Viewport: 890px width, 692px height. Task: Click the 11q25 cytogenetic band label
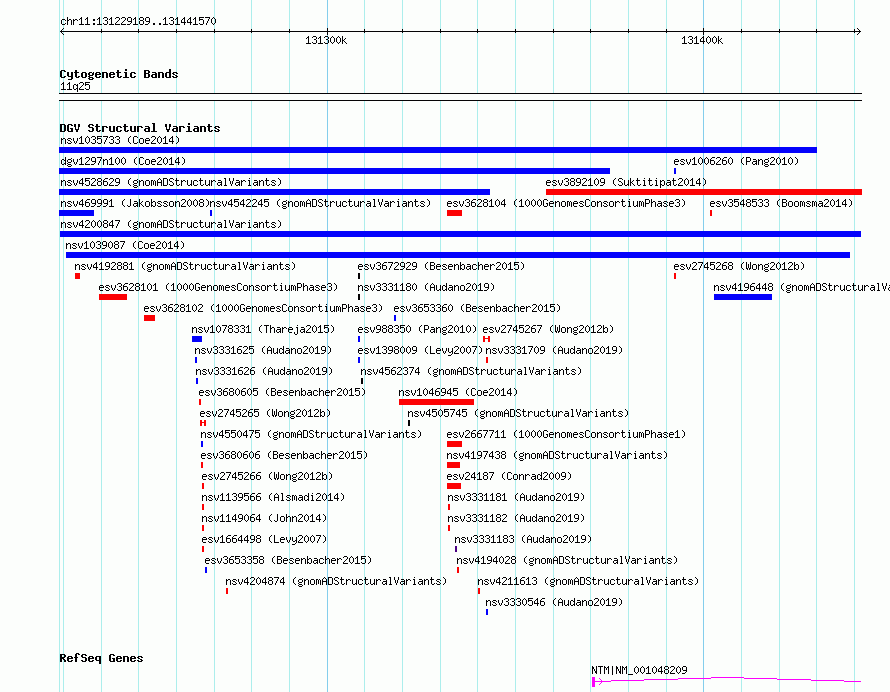(x=75, y=86)
